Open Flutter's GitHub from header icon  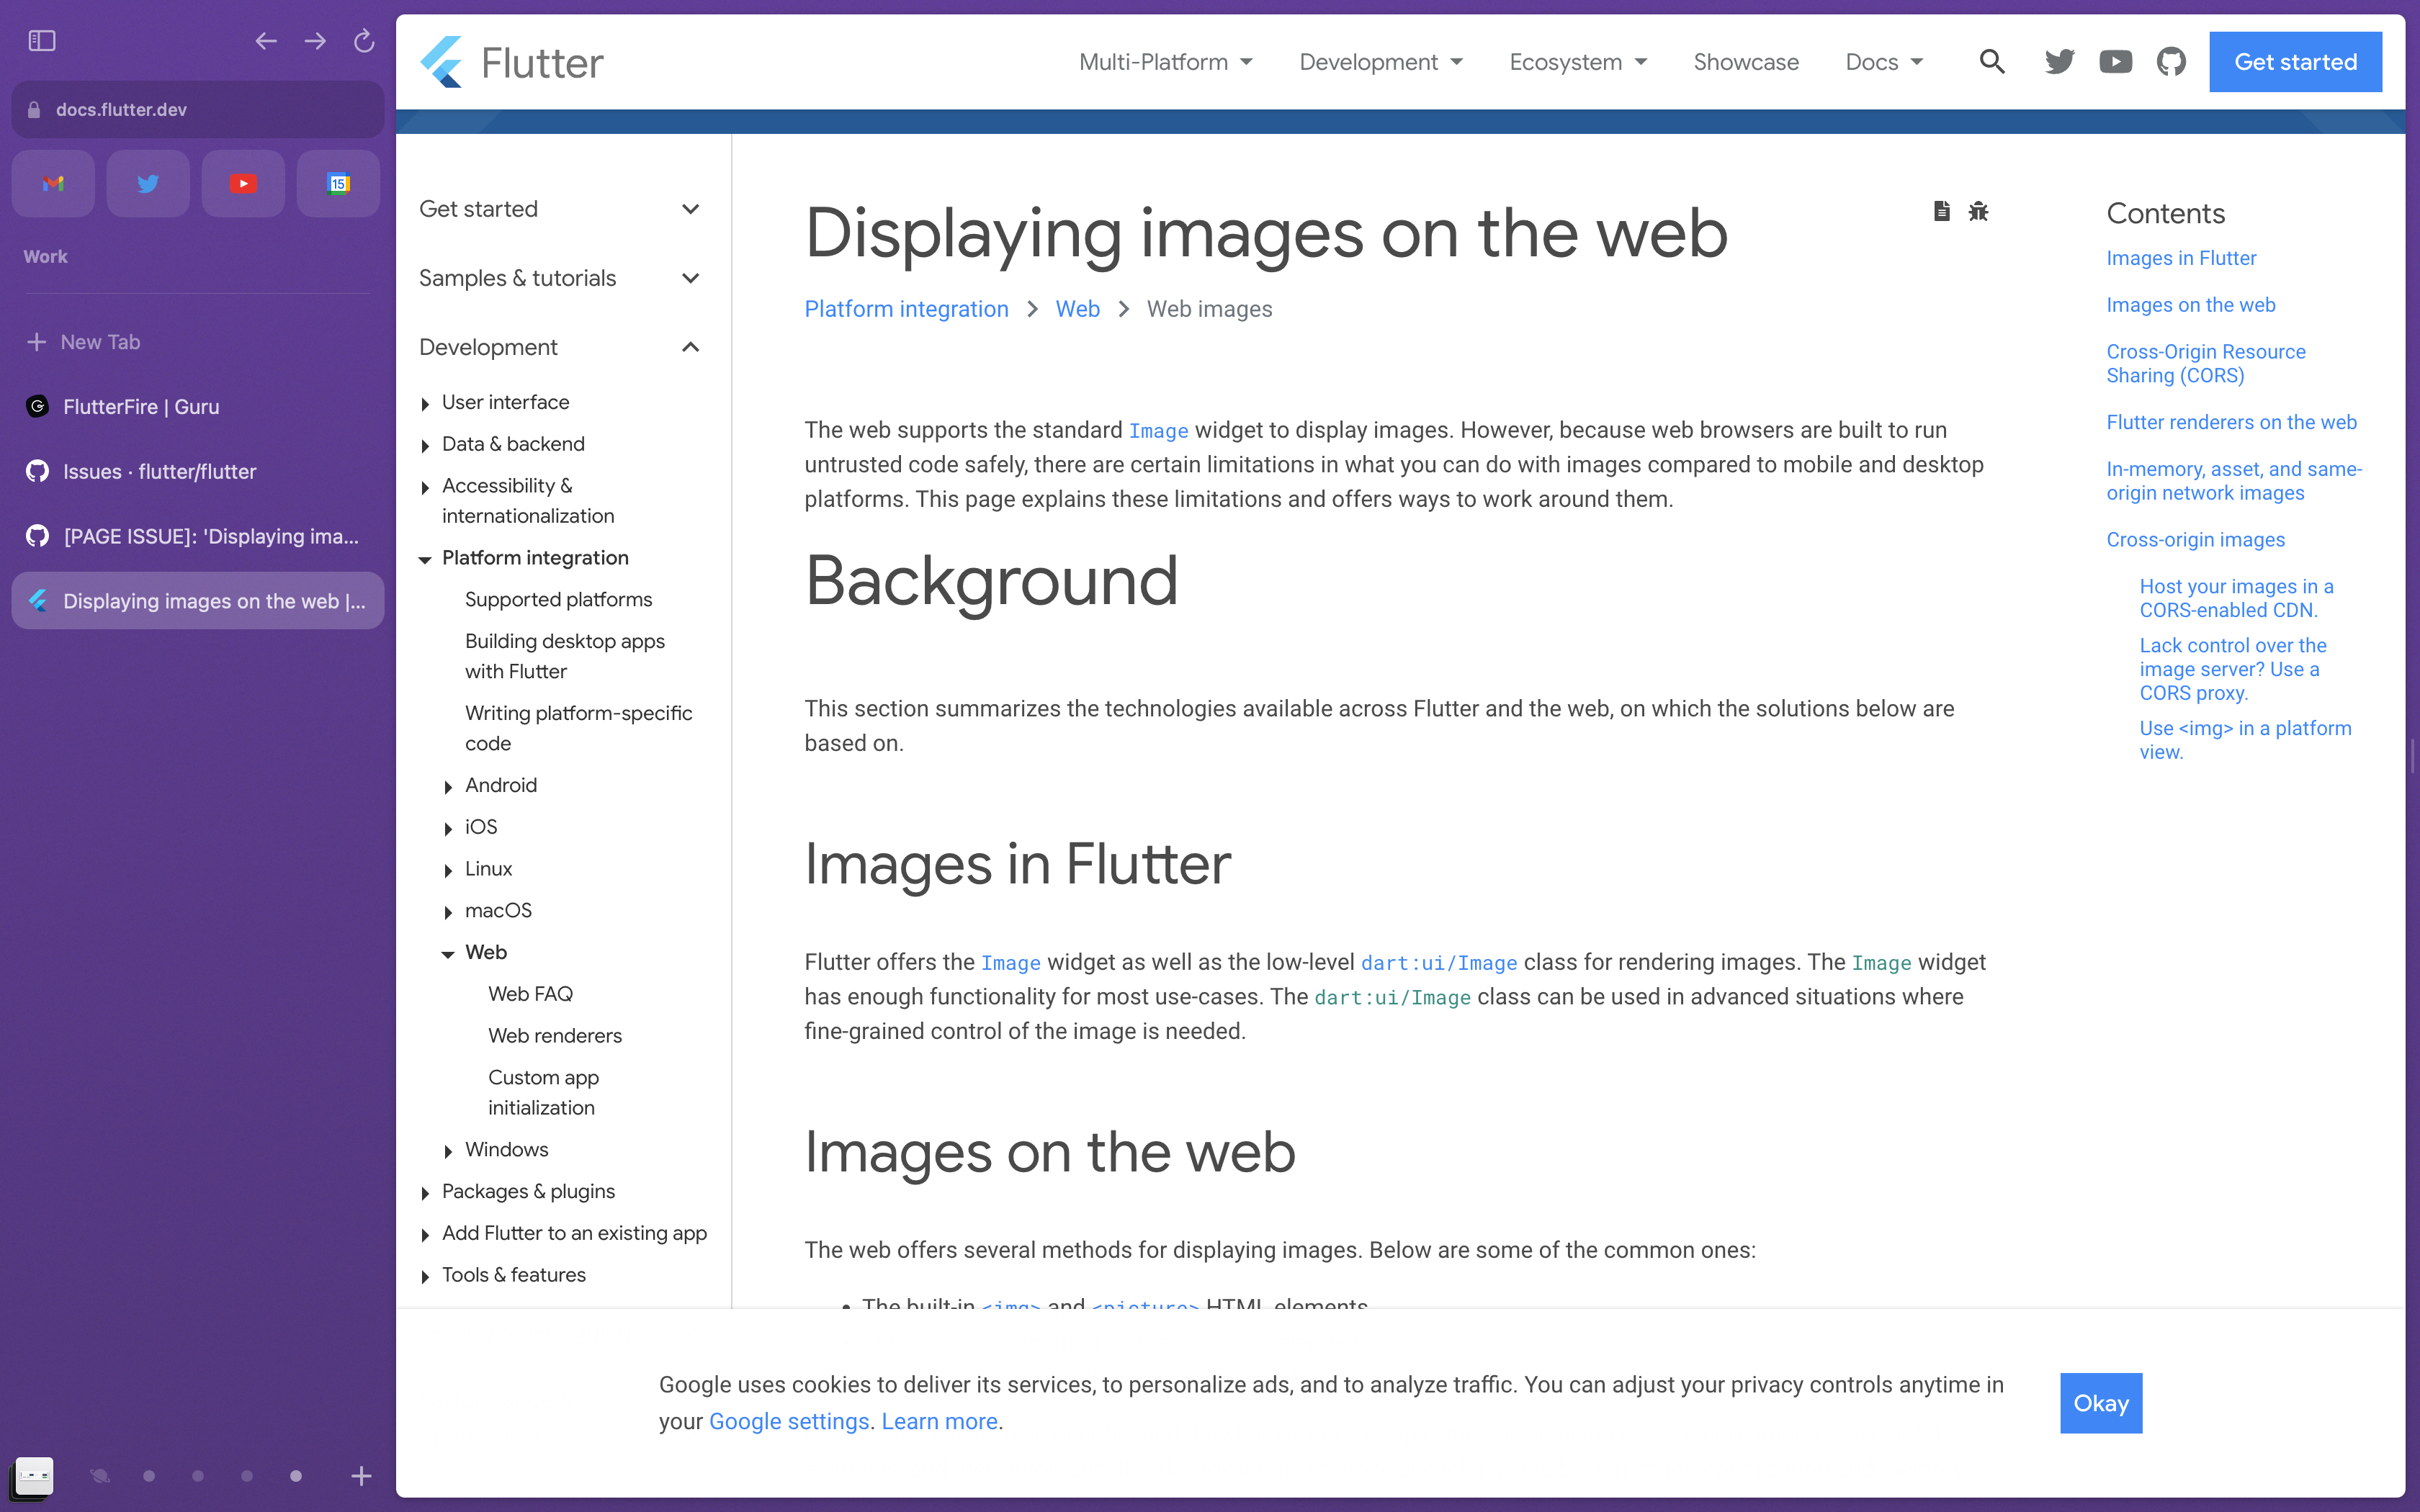point(2171,62)
